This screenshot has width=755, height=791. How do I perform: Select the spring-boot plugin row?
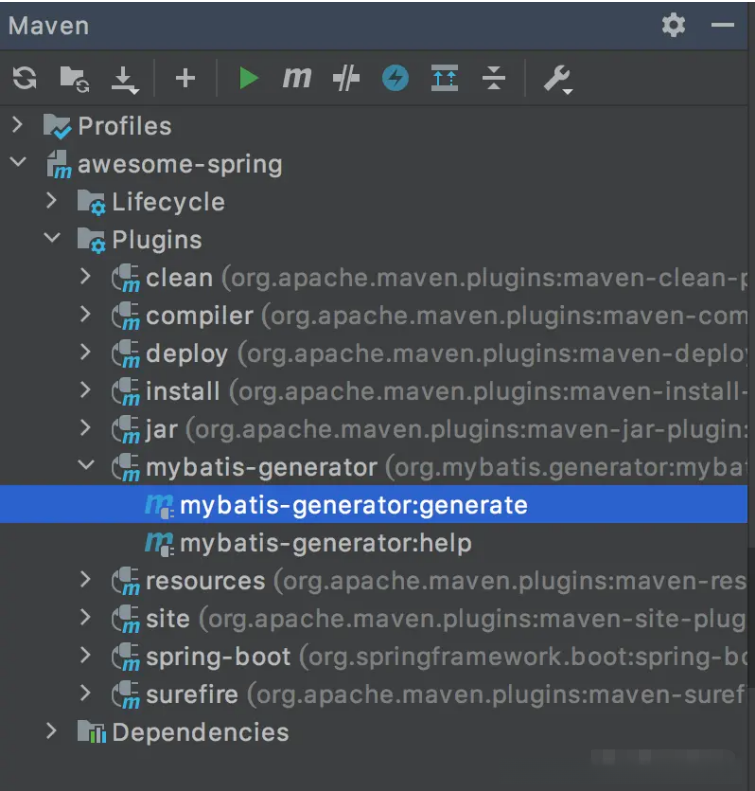click(x=374, y=656)
